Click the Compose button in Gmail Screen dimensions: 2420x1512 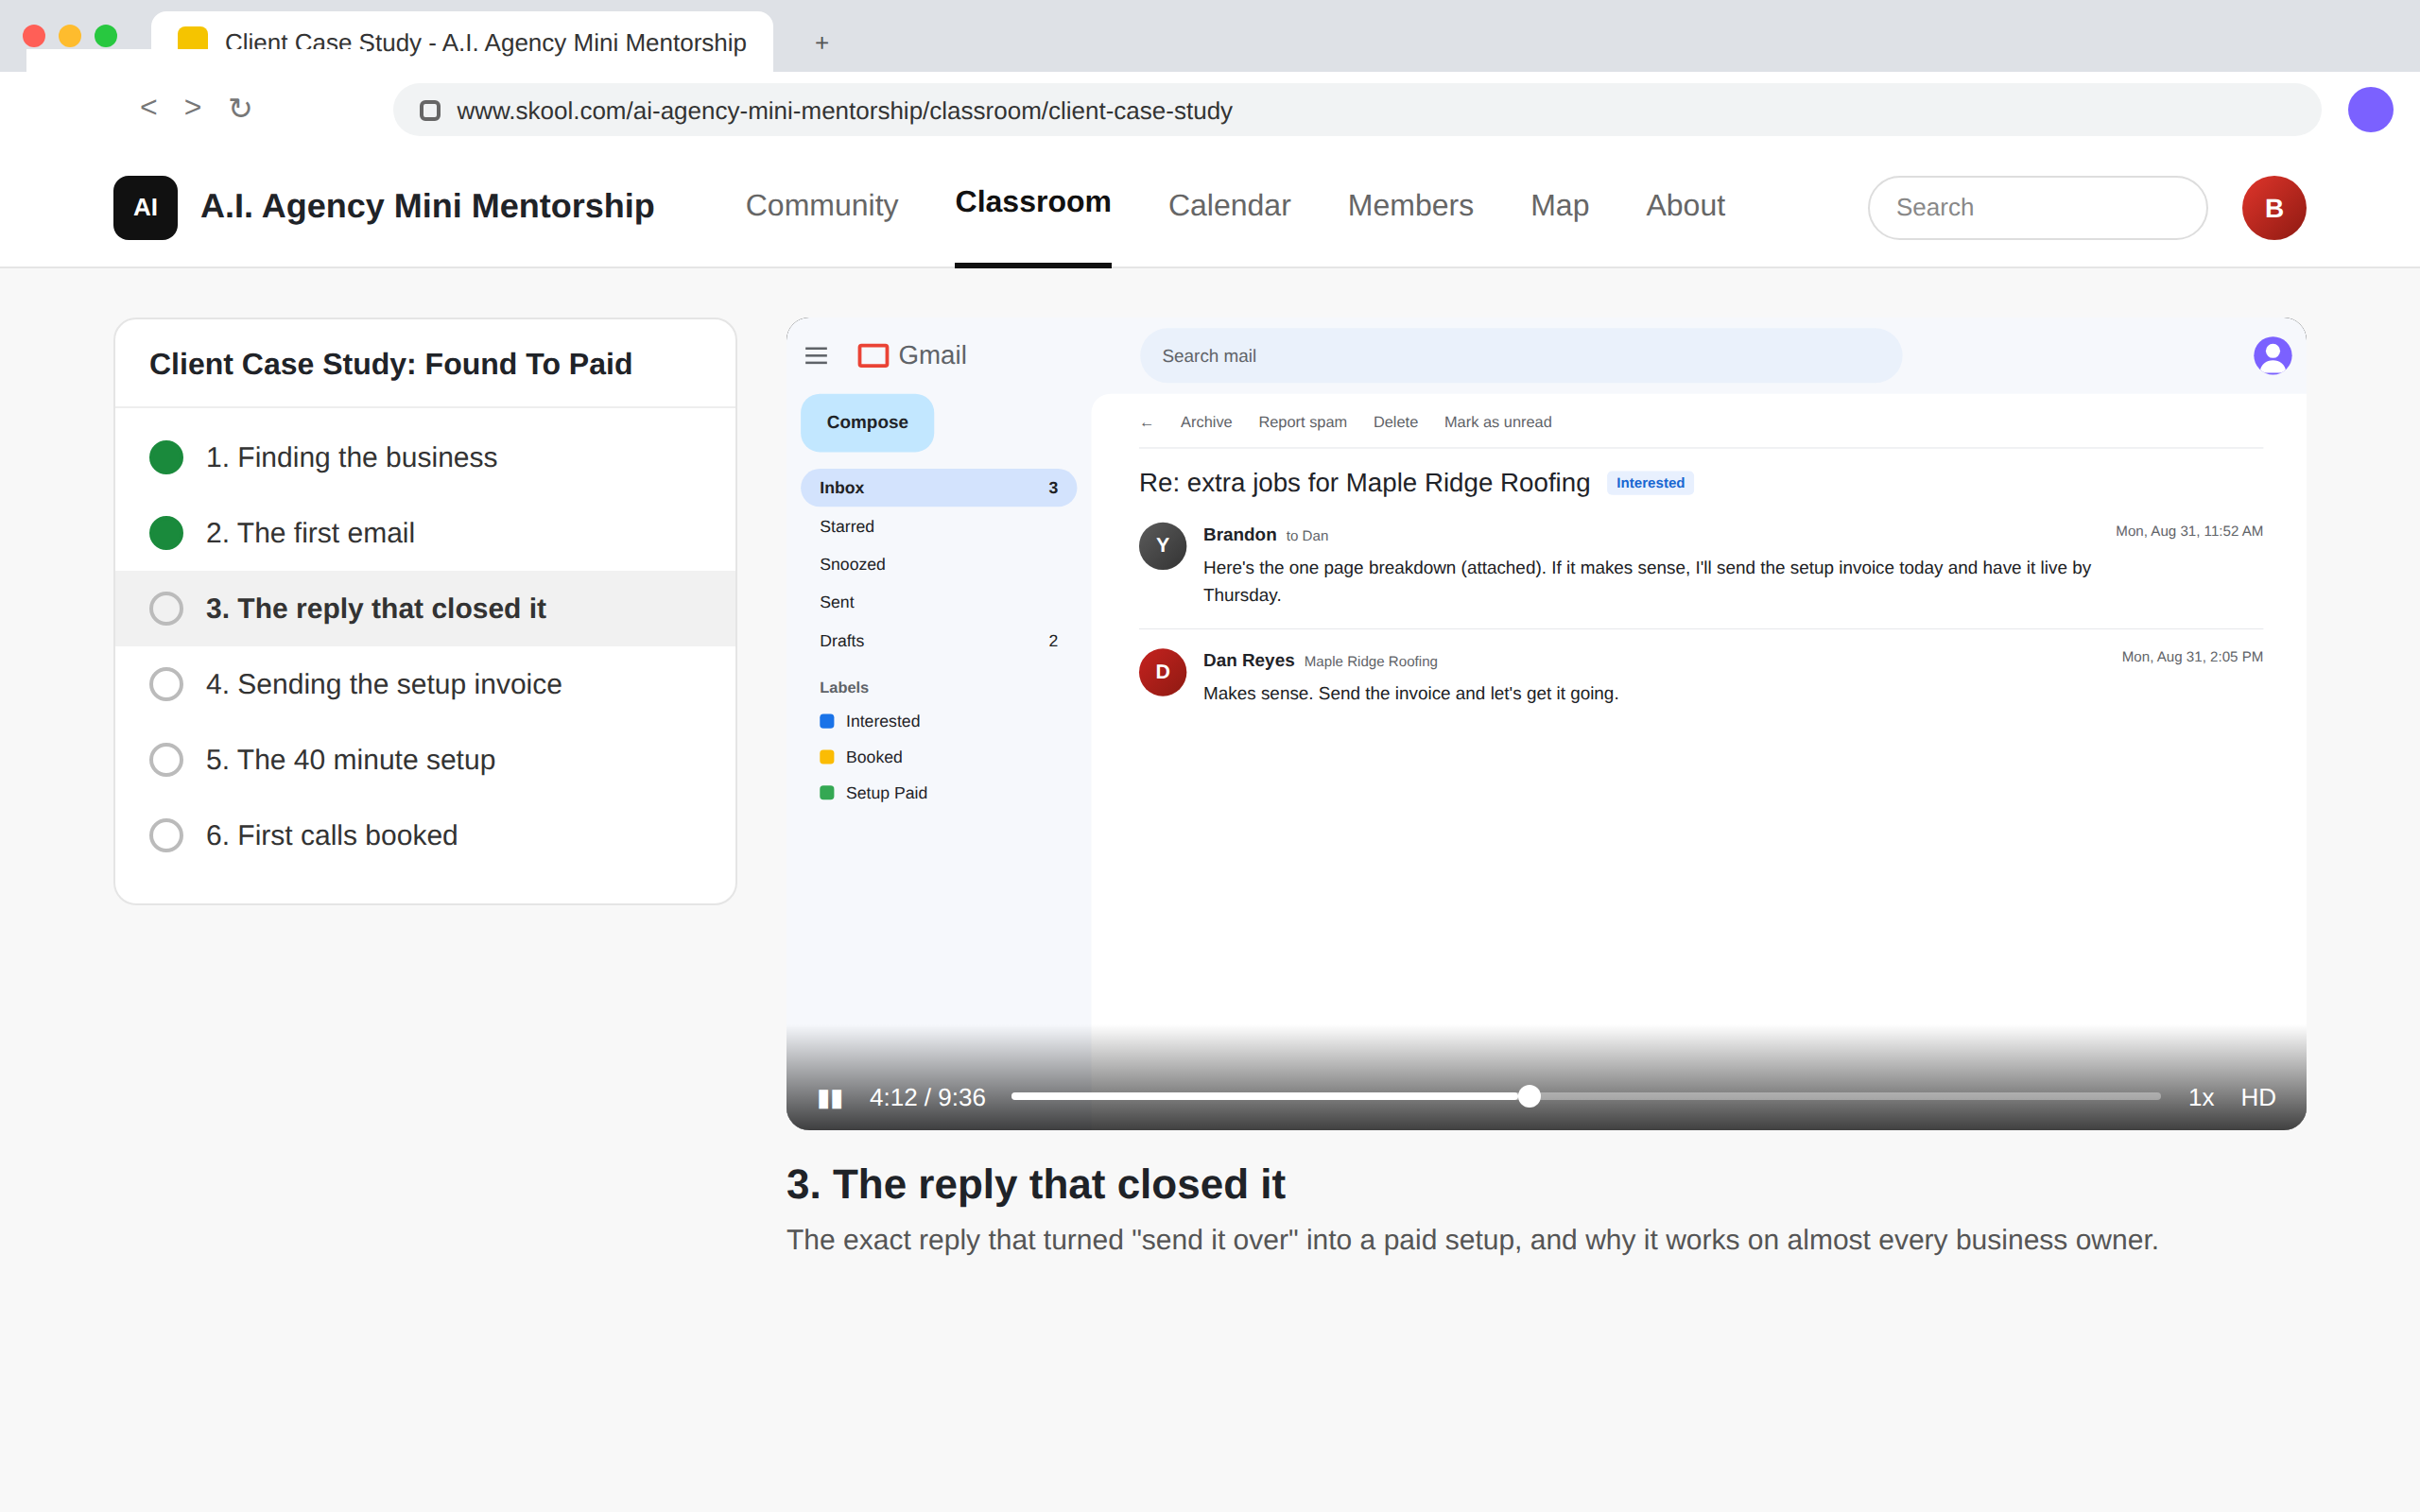[867, 422]
